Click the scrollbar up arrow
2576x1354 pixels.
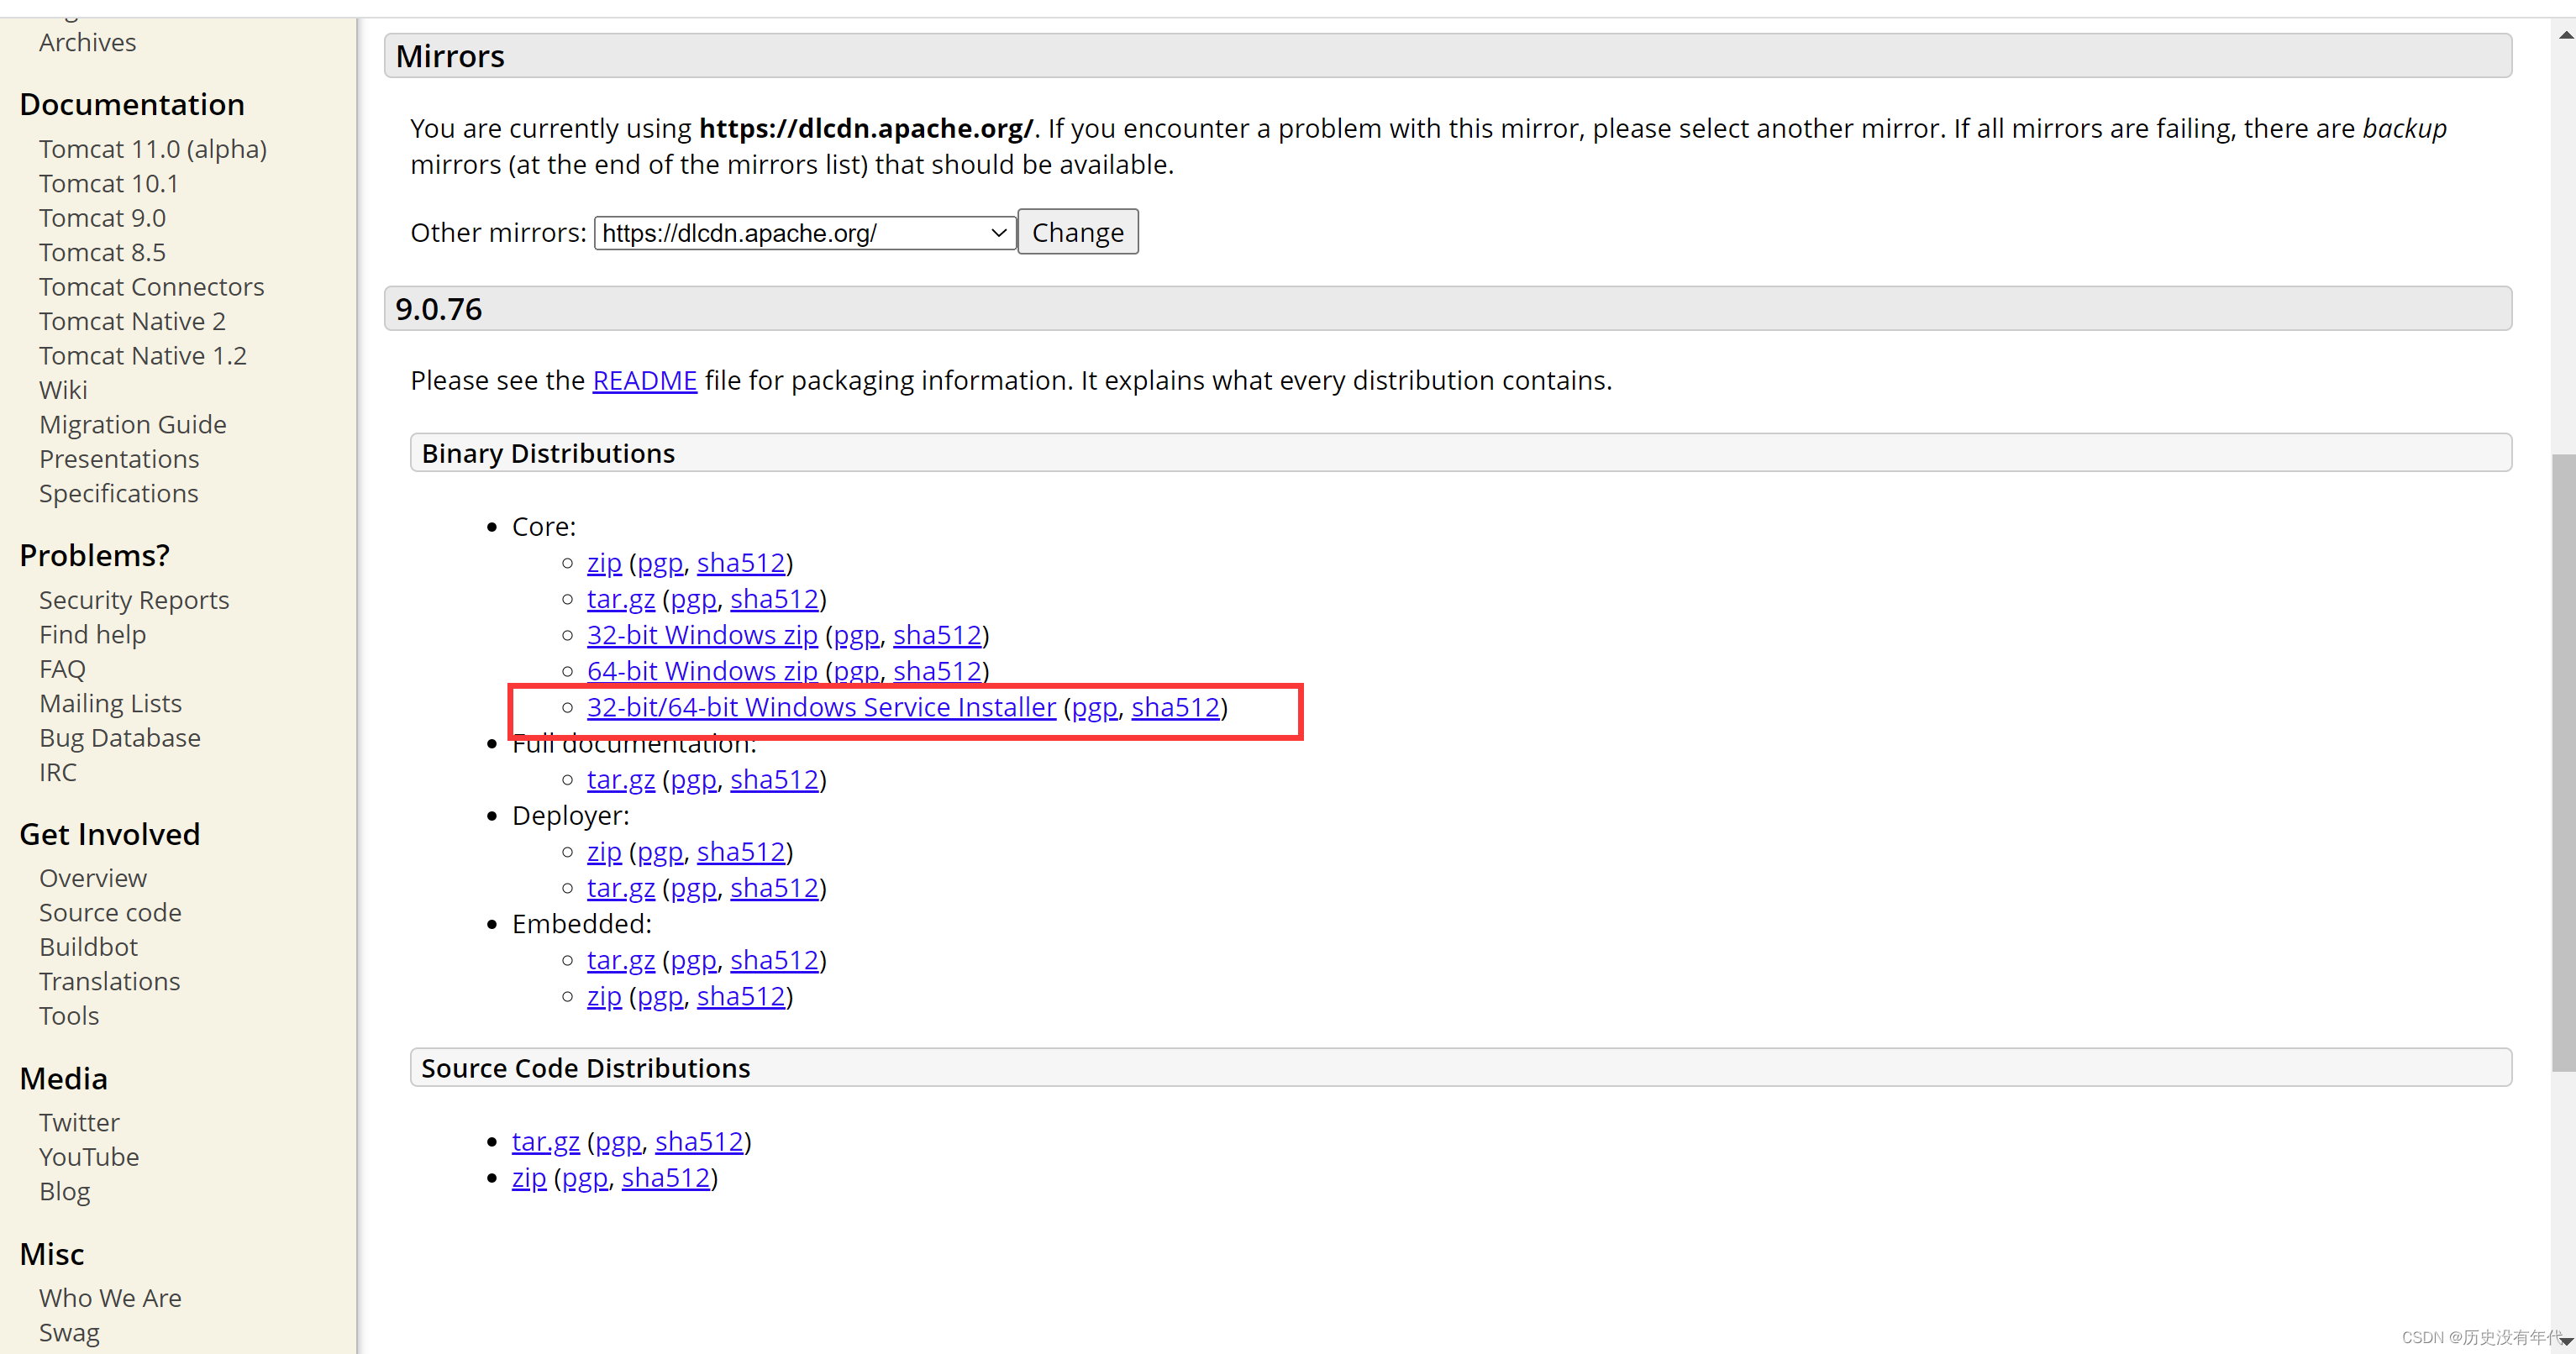(x=2565, y=35)
